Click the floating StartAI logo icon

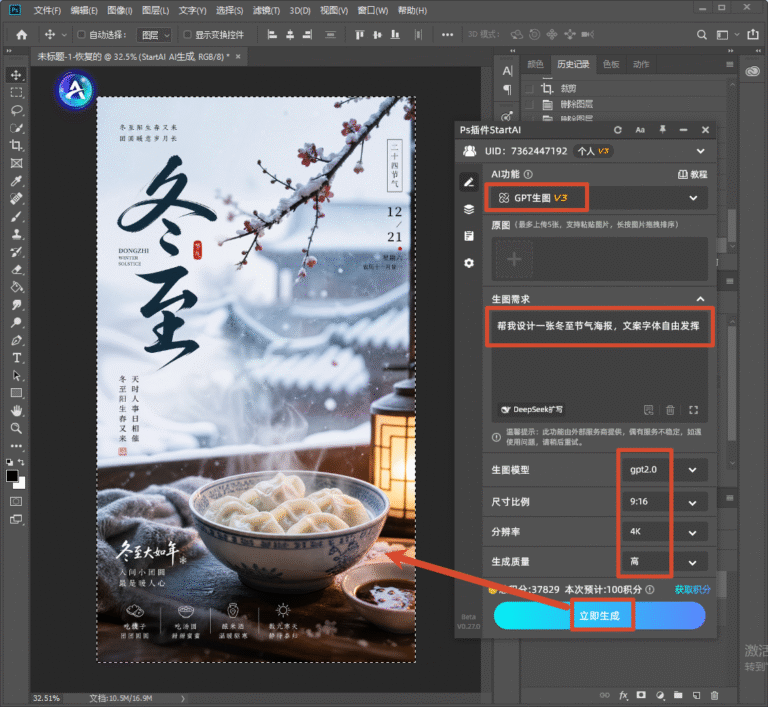[75, 90]
